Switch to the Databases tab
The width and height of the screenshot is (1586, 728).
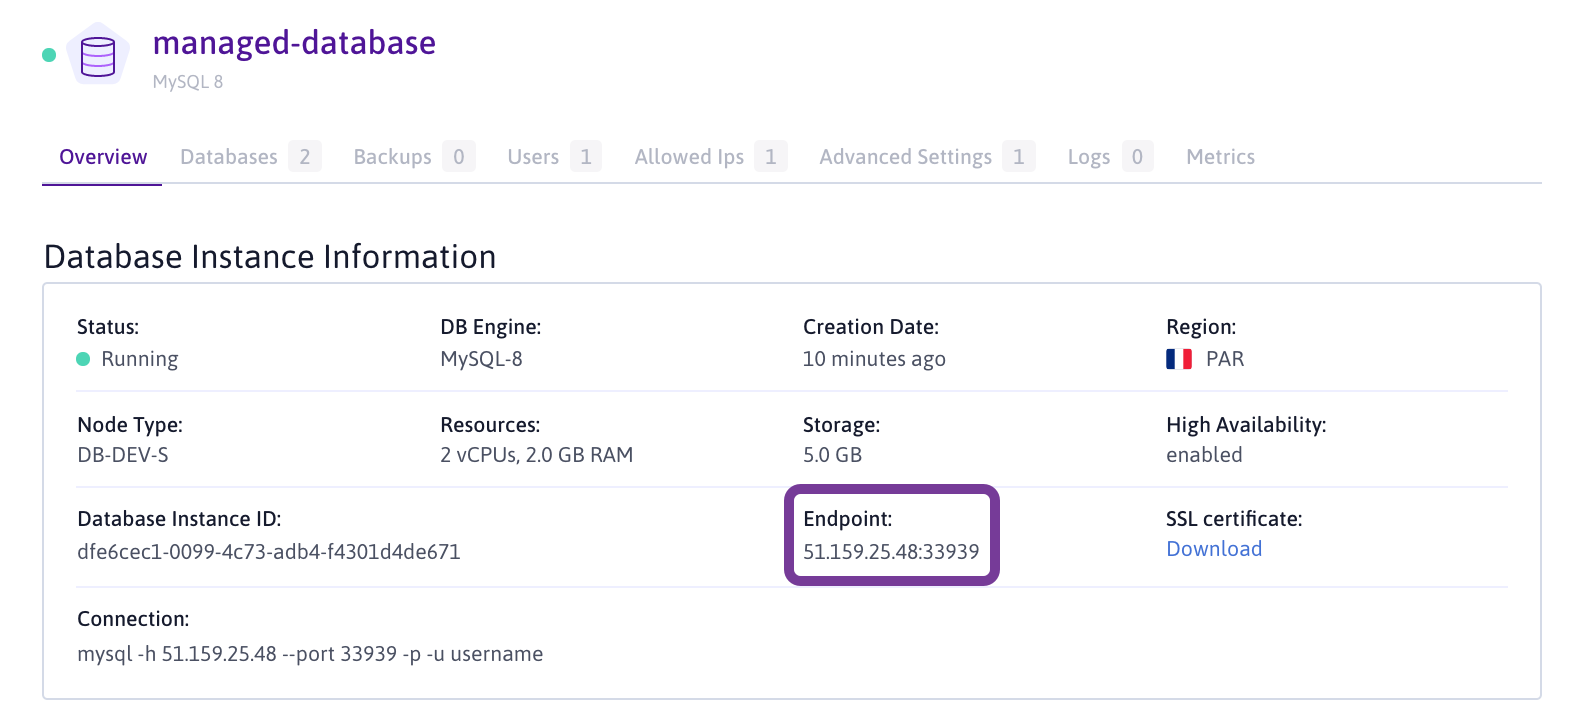[229, 157]
